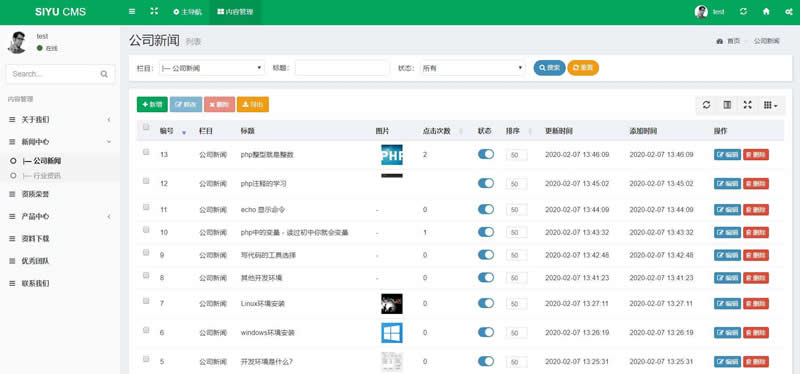The width and height of the screenshot is (800, 374).
Task: Click the title text 其他开发环境
Action: pos(261,278)
